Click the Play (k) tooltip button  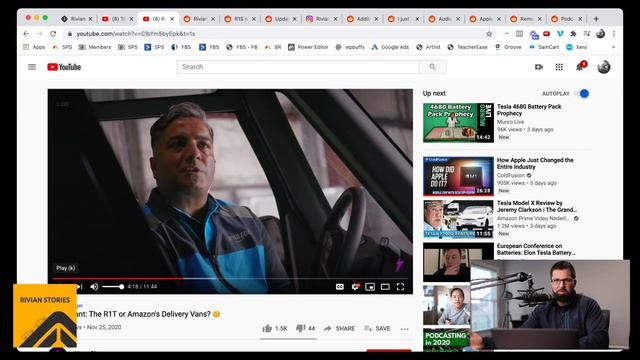(66, 268)
